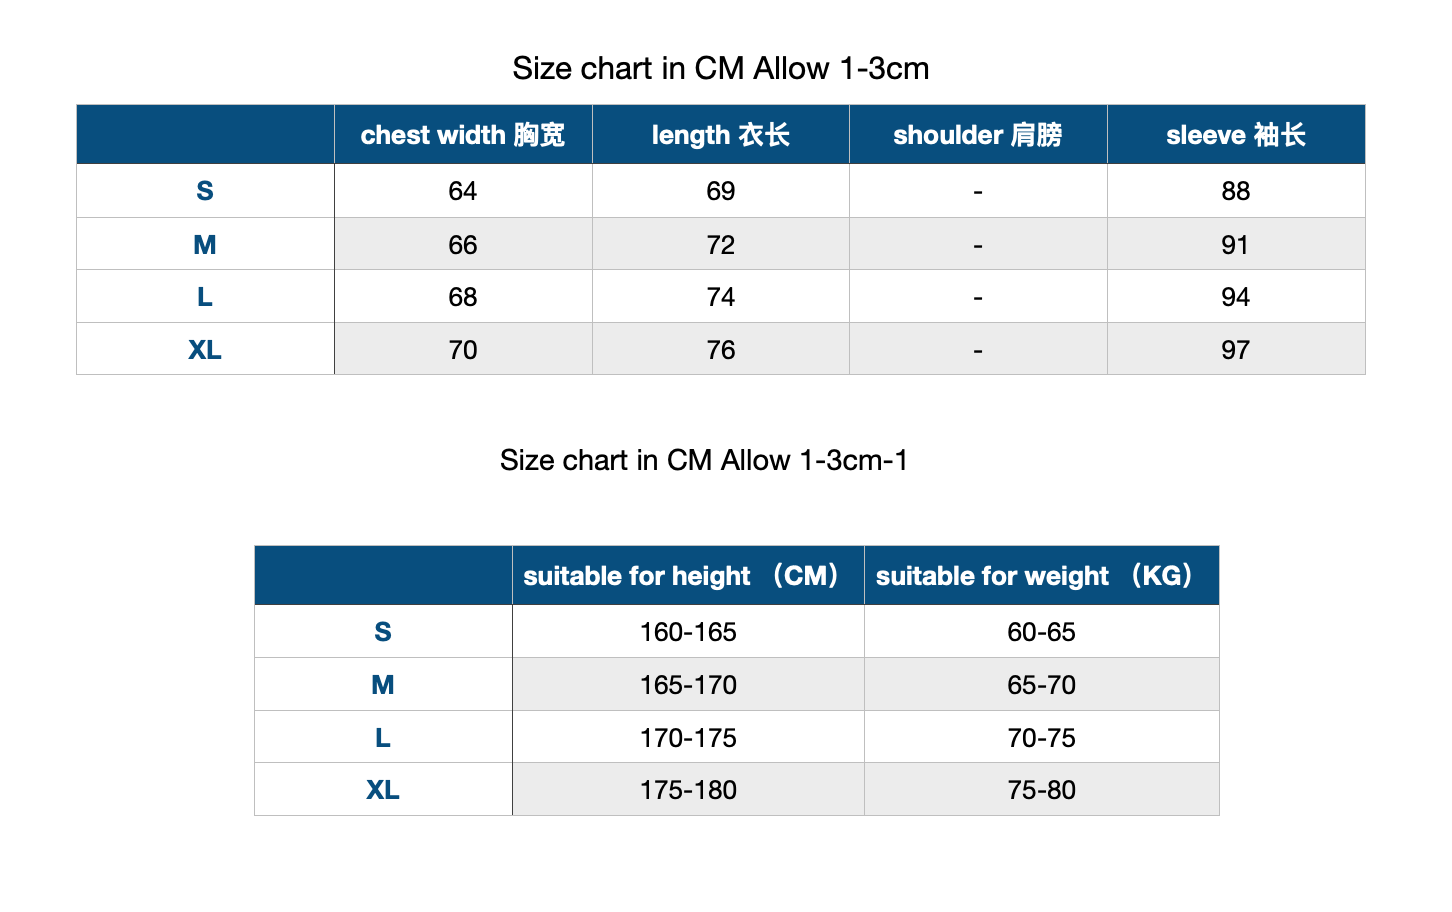Select the 'chest width 胸宽' column header

463,134
